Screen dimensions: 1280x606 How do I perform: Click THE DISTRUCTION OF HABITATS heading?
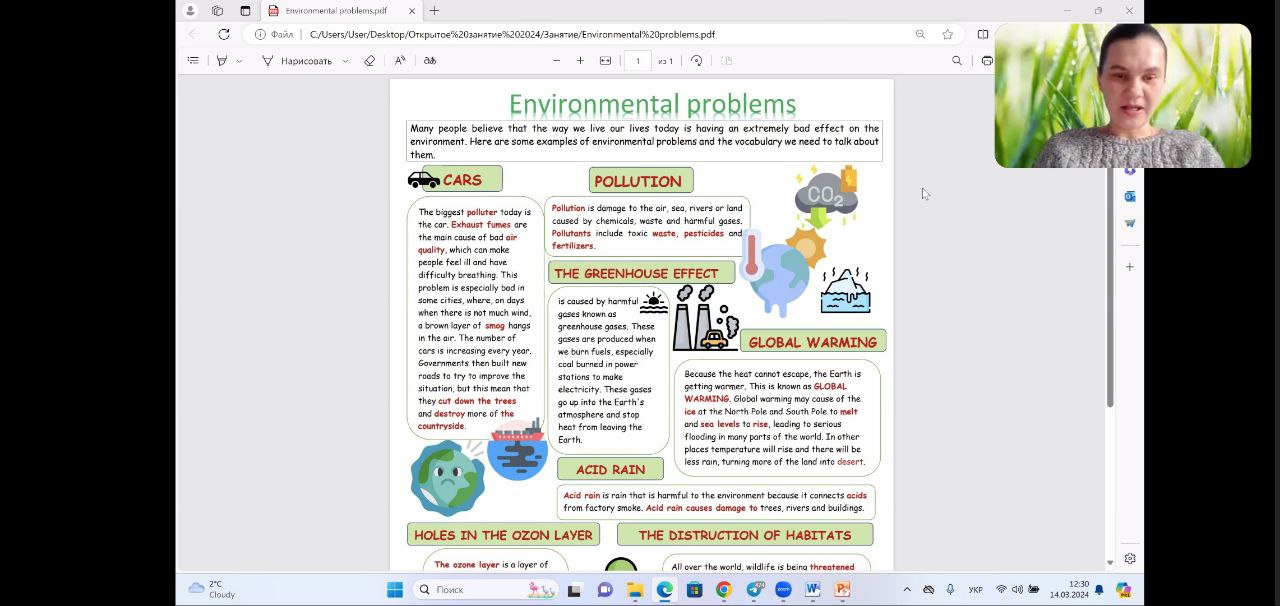(x=745, y=535)
